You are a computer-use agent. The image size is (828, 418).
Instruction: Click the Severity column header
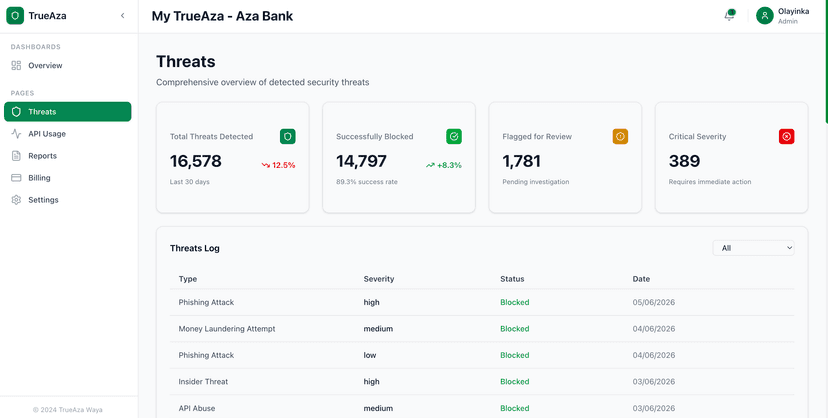click(379, 279)
